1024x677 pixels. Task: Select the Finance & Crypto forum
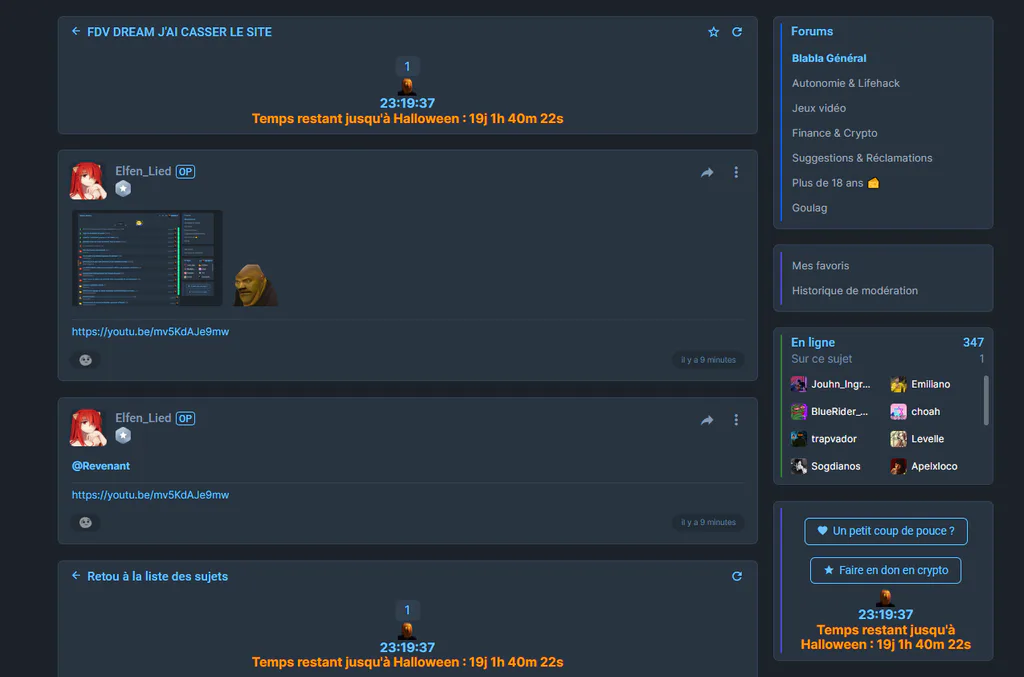click(834, 133)
